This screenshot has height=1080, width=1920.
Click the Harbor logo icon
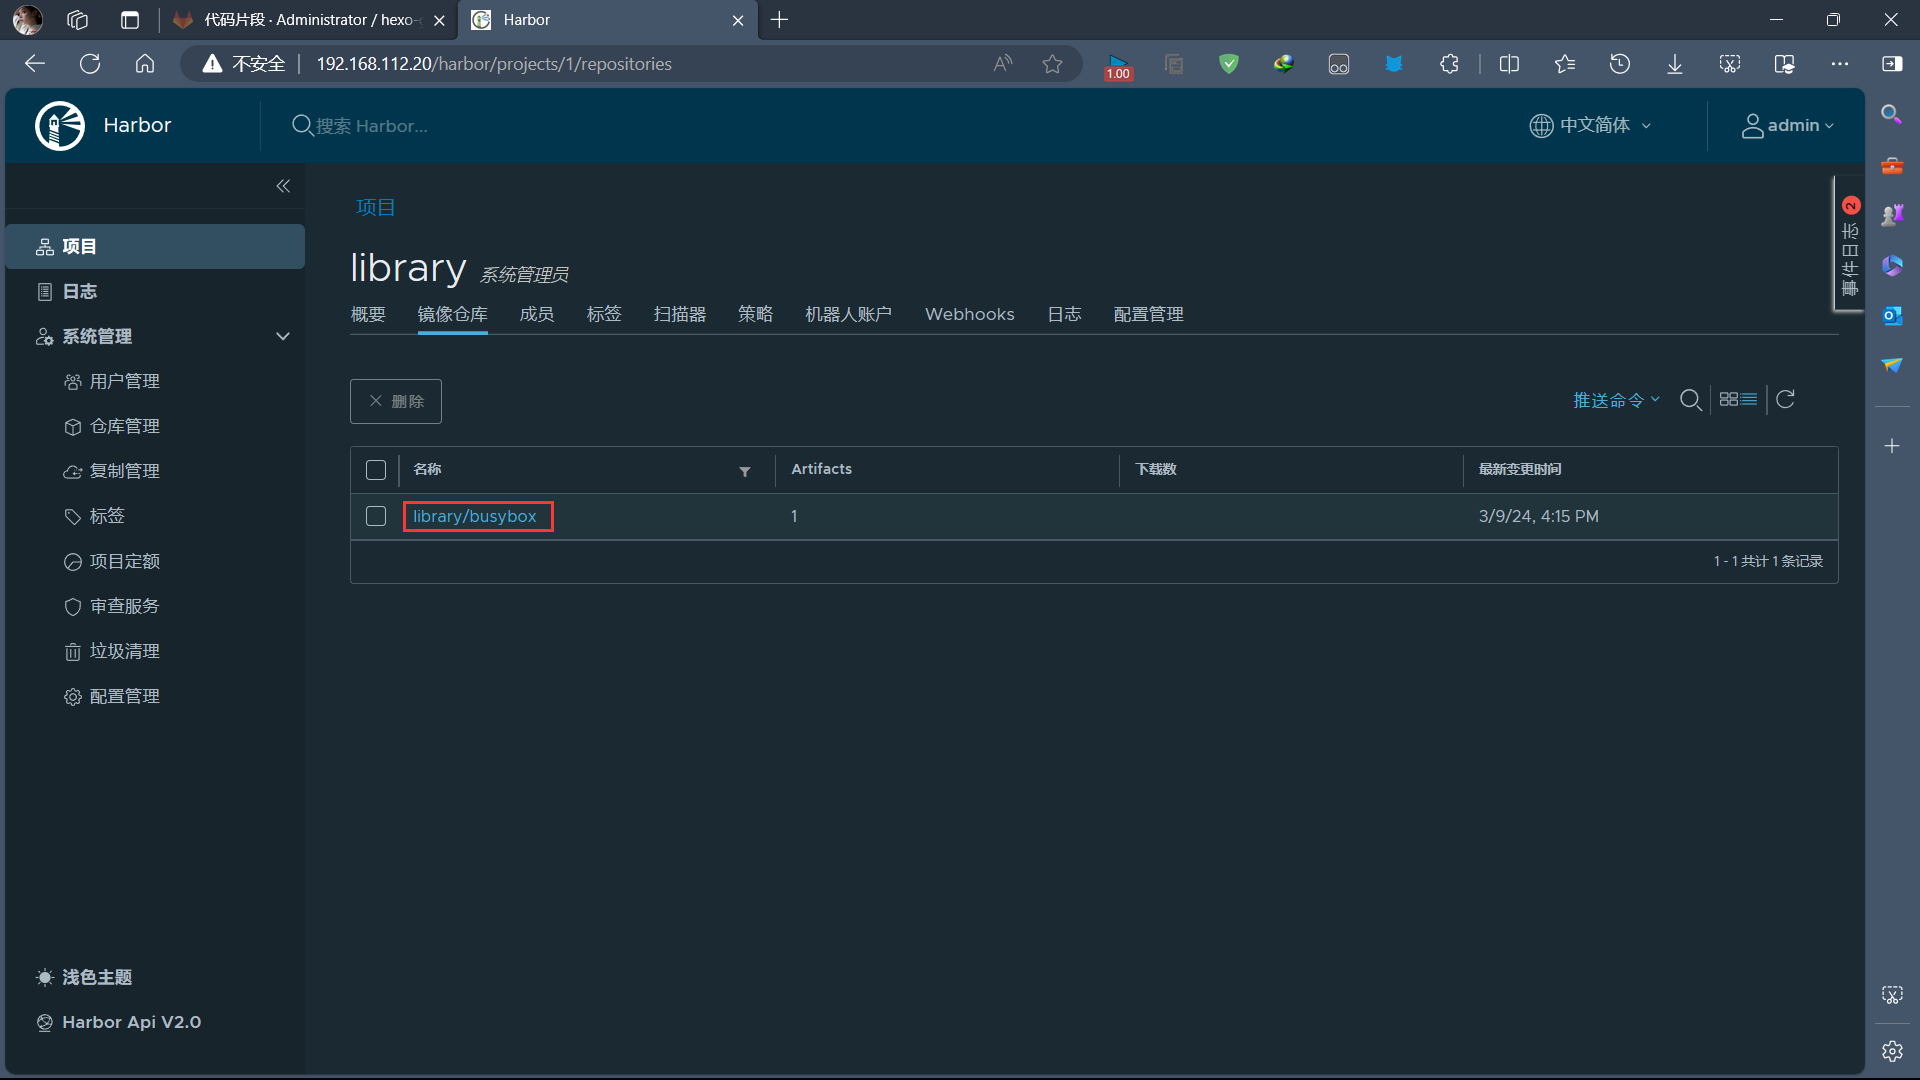pyautogui.click(x=60, y=126)
